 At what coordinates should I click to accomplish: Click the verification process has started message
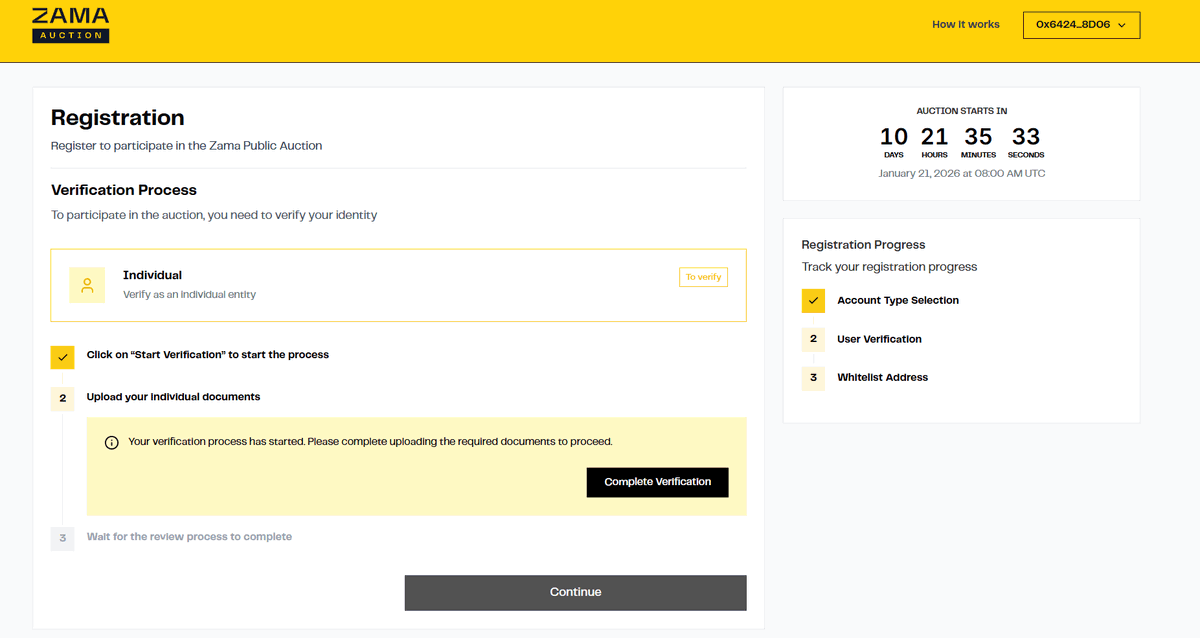pos(370,441)
